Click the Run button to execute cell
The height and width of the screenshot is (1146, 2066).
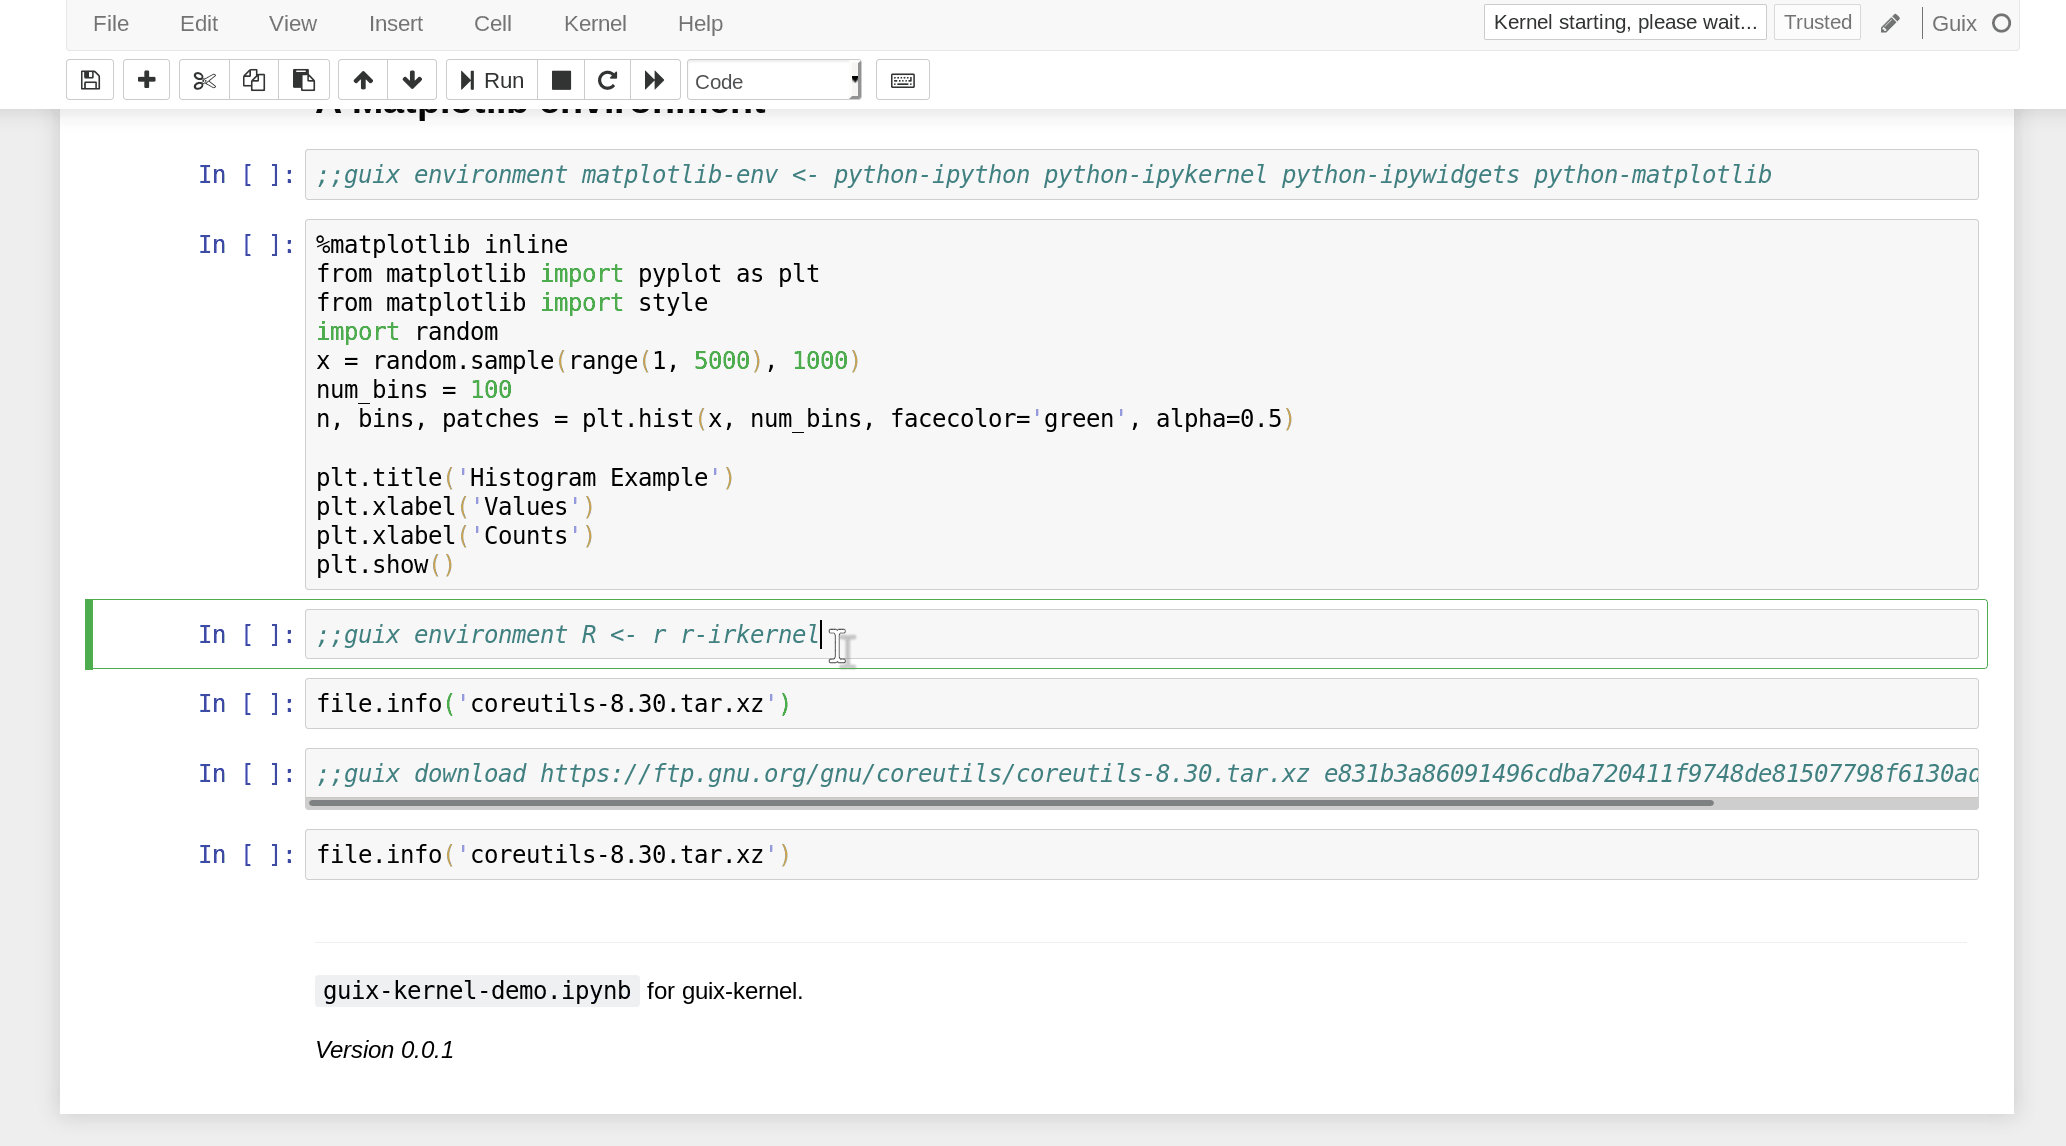[x=491, y=79]
